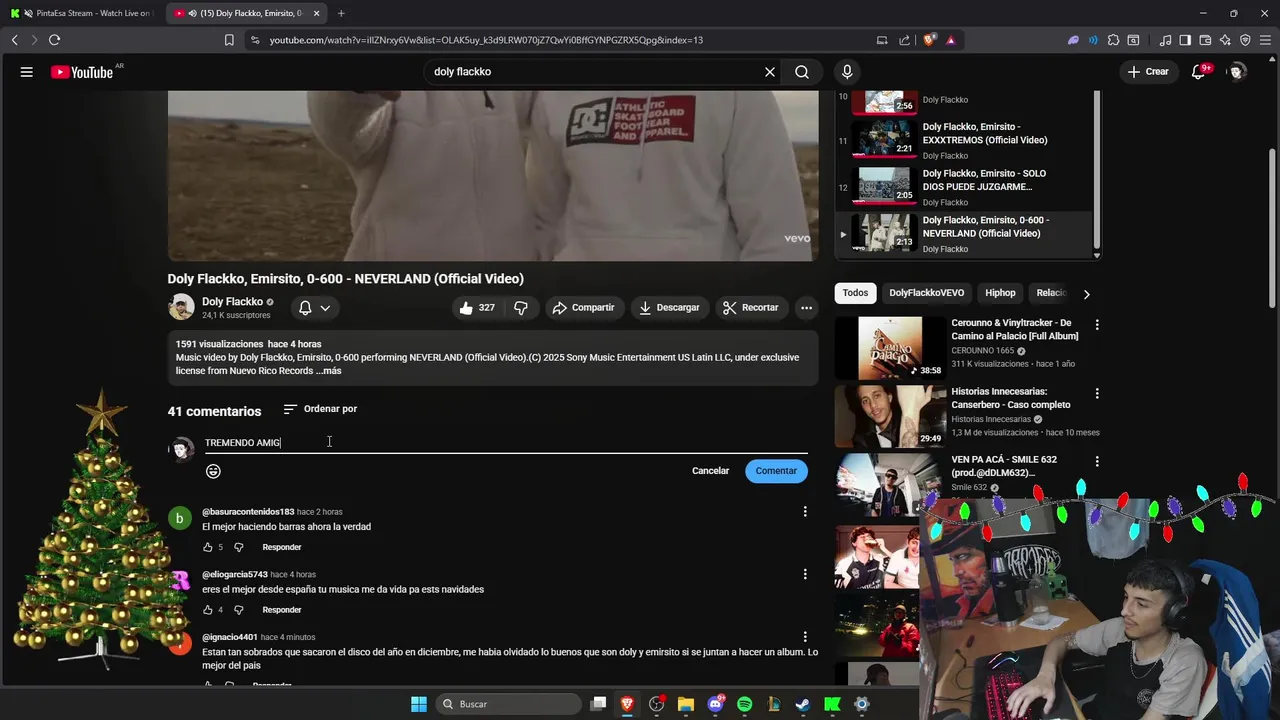Open Brave VPN shield icon
The height and width of the screenshot is (720, 1280).
coord(1245,40)
